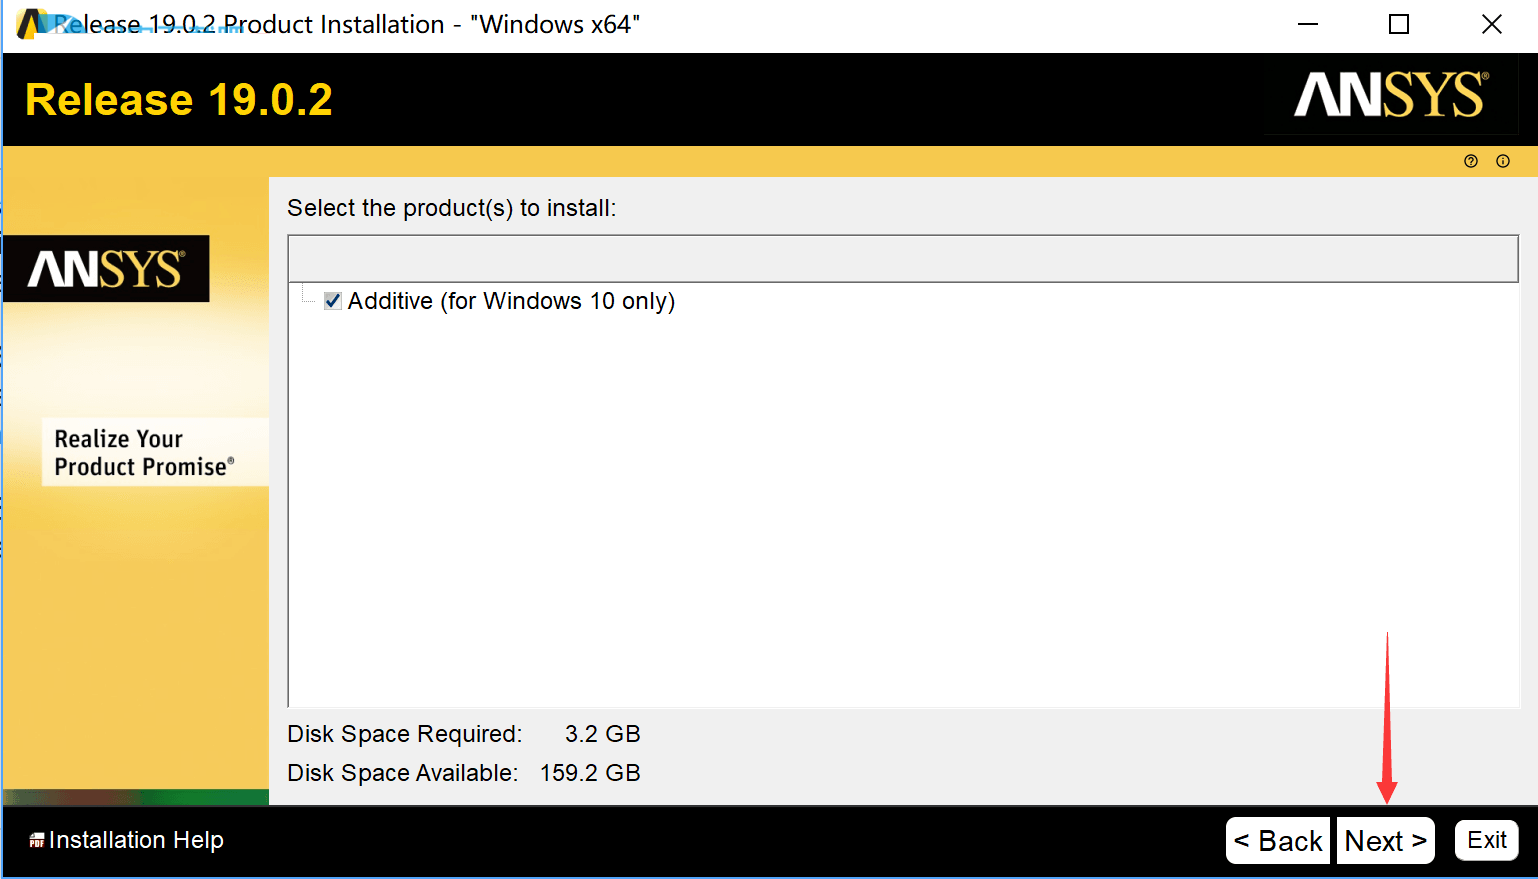Minimize the installer window
1538x879 pixels.
[1307, 24]
